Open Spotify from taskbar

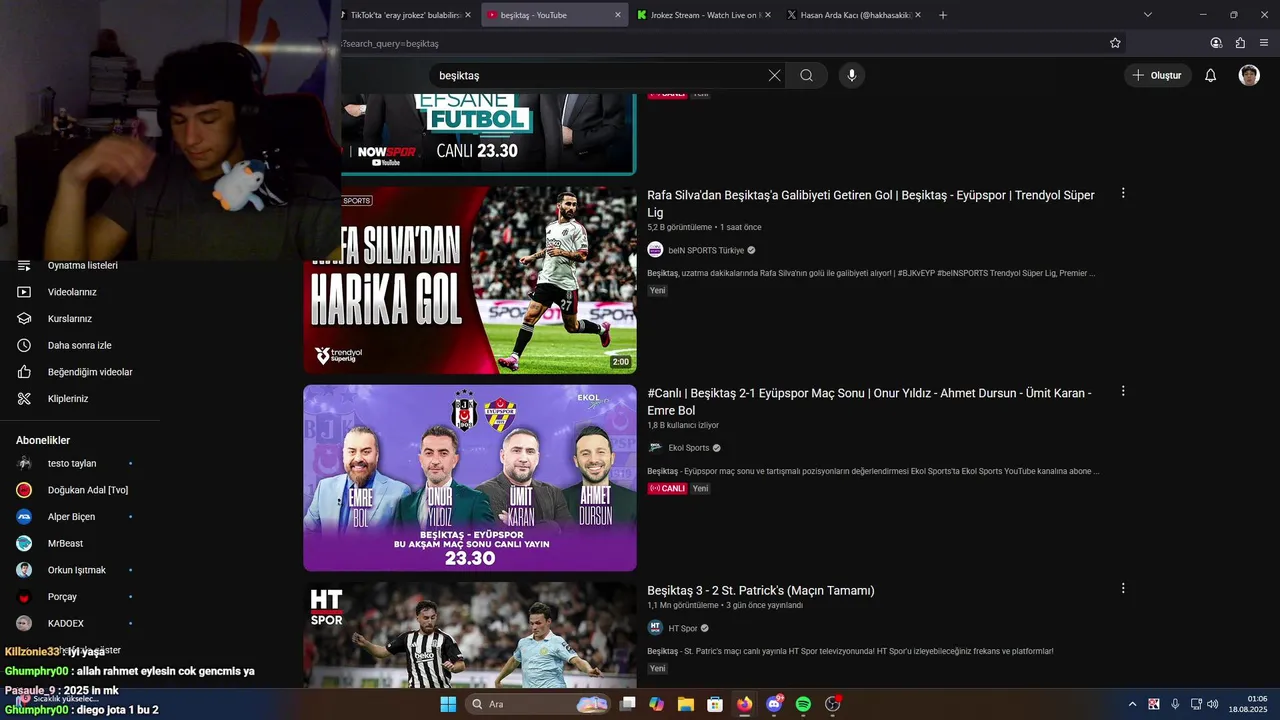coord(803,704)
